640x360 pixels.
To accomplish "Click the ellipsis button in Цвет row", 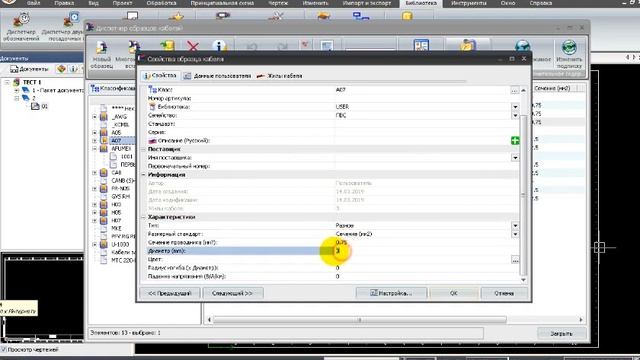I will click(515, 260).
